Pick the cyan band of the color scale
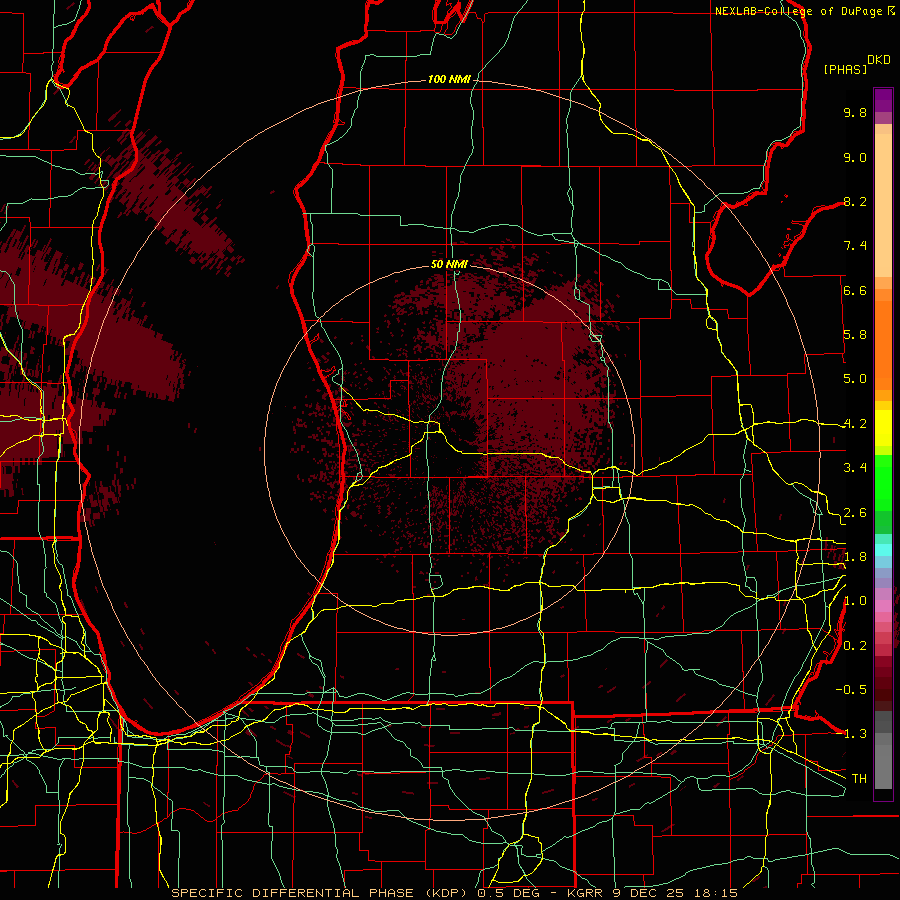Viewport: 900px width, 900px height. pyautogui.click(x=883, y=550)
